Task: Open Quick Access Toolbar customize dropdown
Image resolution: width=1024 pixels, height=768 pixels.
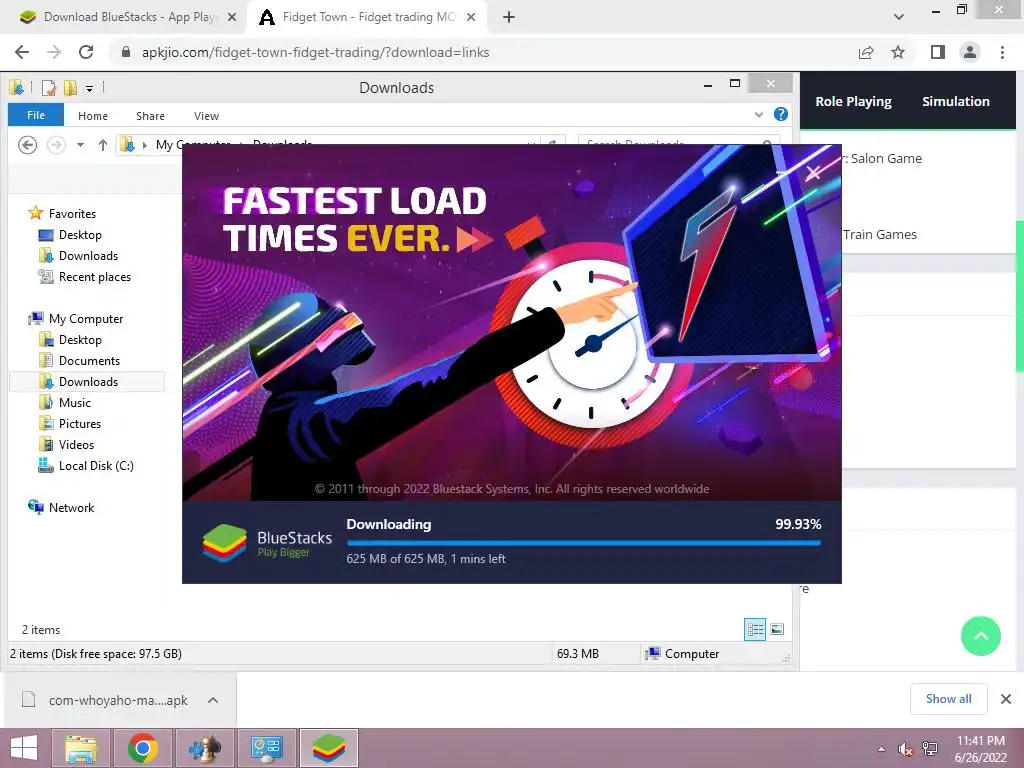Action: (89, 88)
